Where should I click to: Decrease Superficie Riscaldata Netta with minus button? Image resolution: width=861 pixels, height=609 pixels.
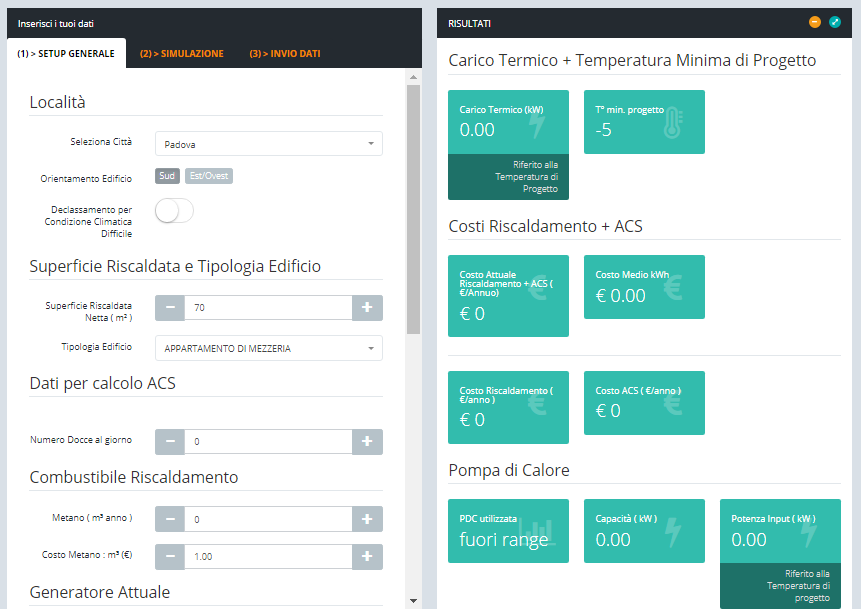pos(170,308)
